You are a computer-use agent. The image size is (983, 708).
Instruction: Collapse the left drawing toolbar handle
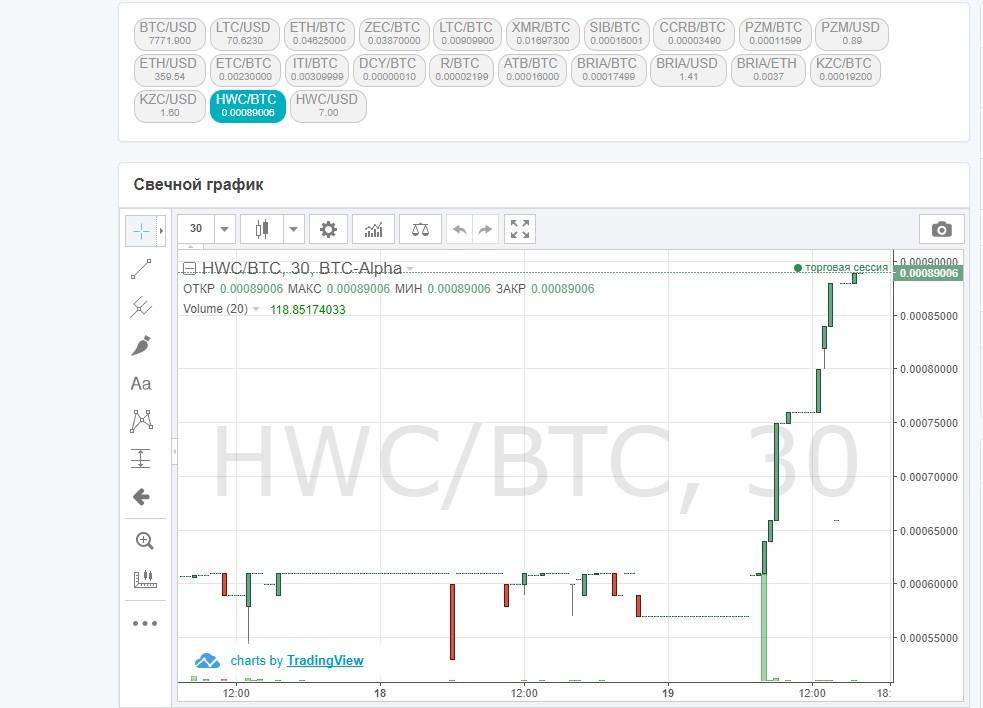pos(174,452)
